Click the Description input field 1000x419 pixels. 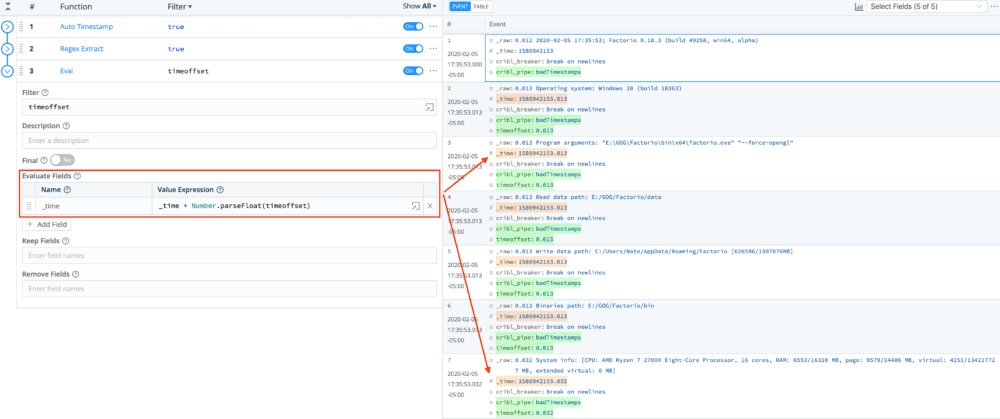tap(230, 140)
